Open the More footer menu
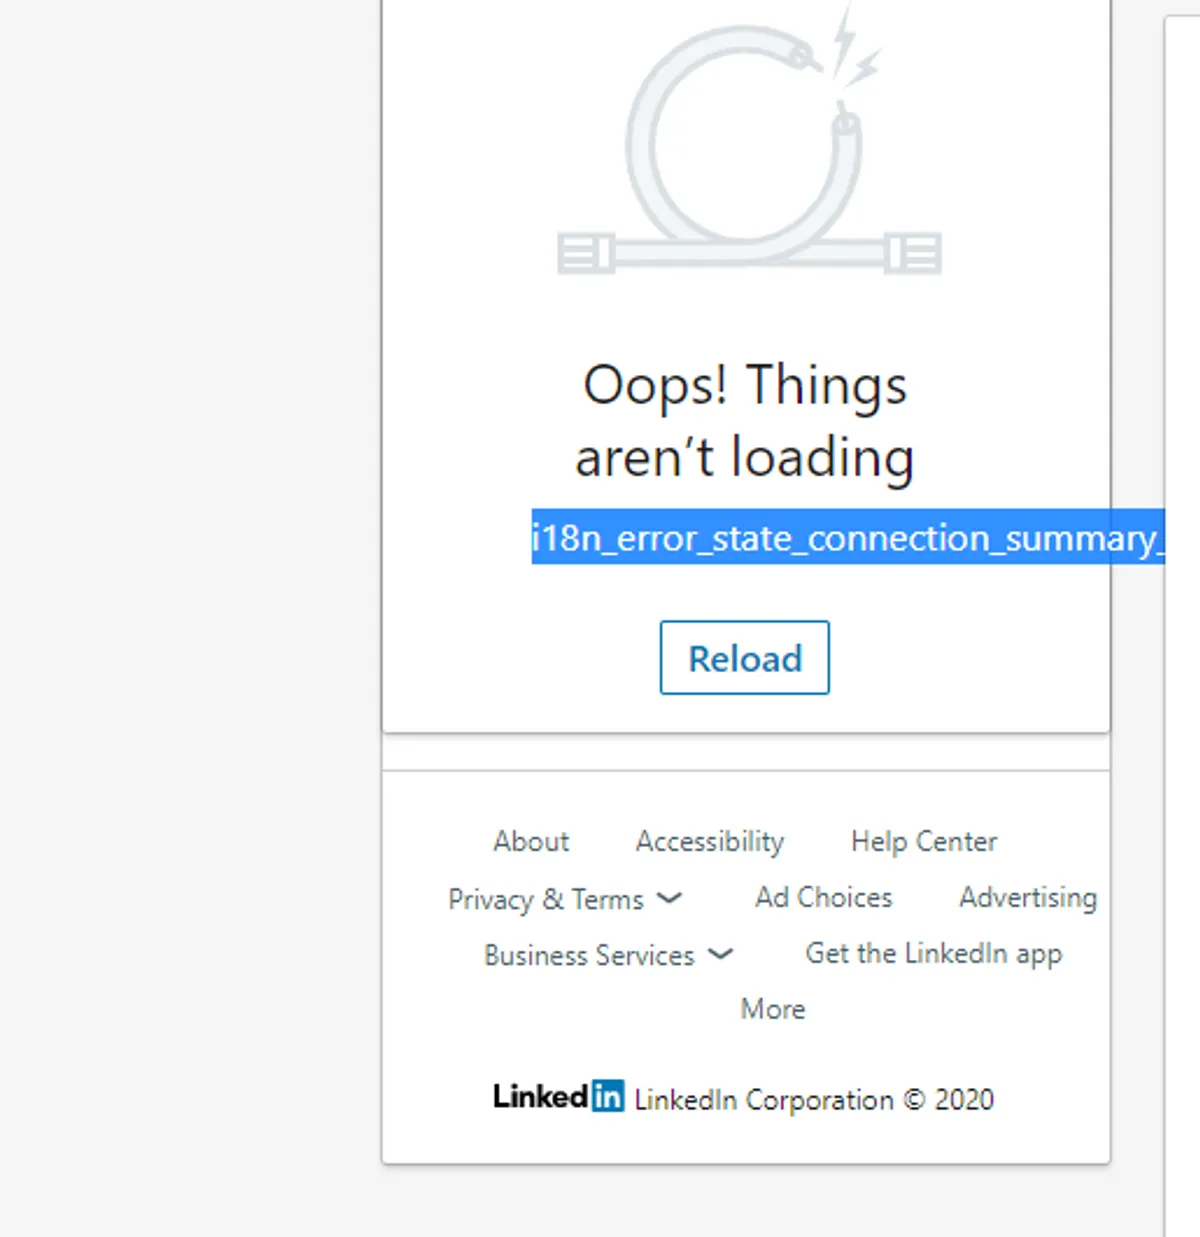 tap(772, 1009)
